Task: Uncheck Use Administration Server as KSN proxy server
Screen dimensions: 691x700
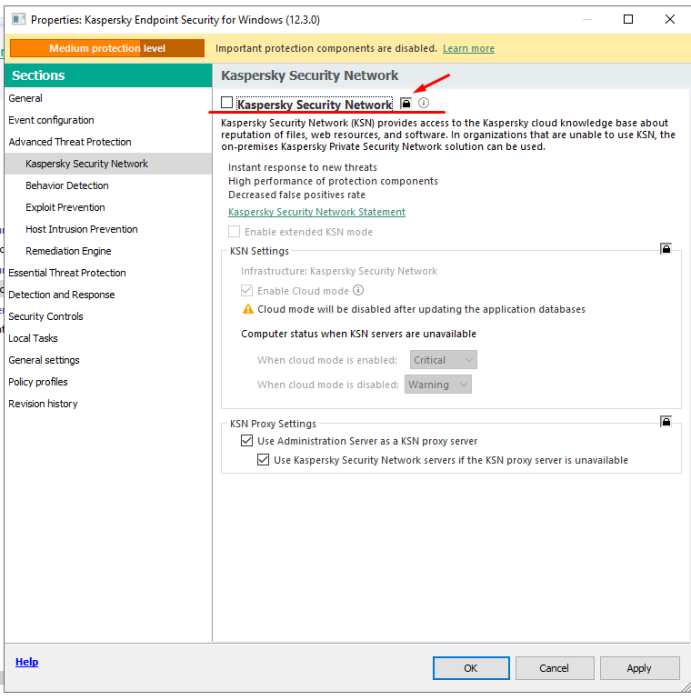Action: point(247,441)
